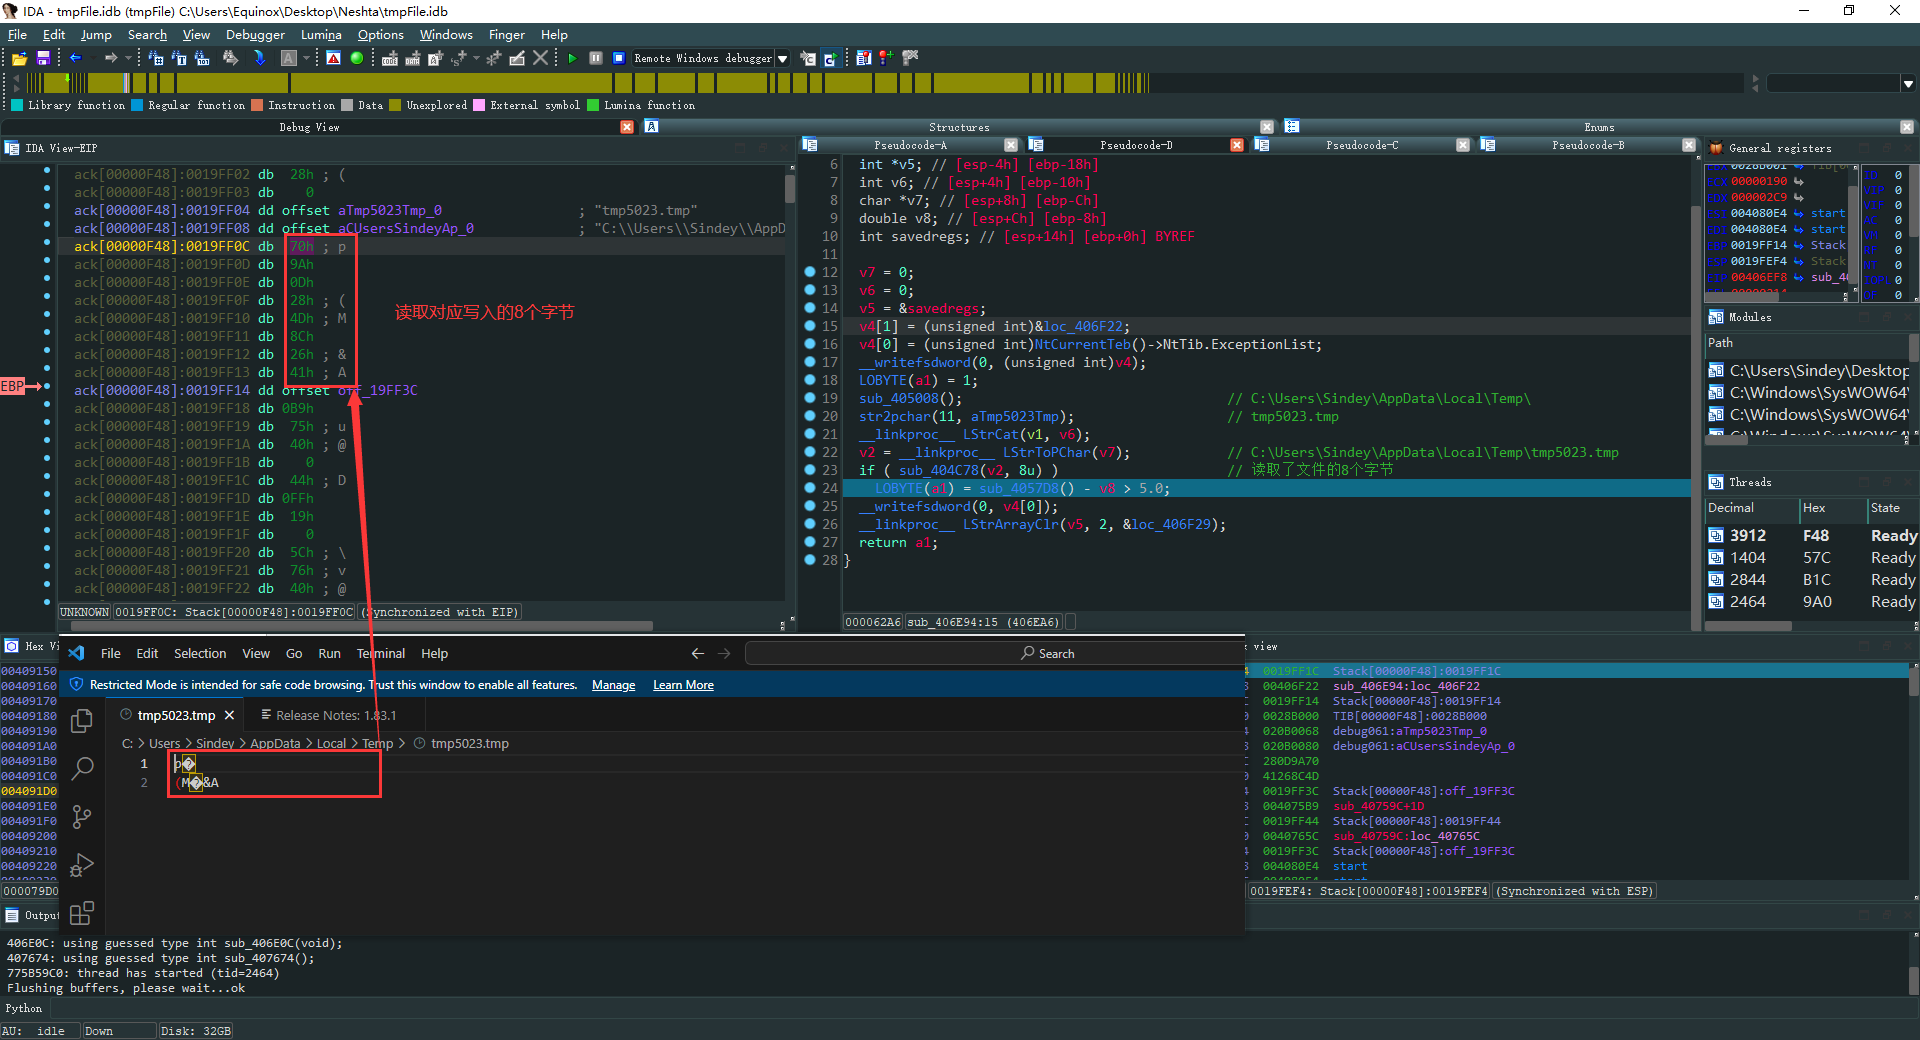Terminate the process with the stop button
The image size is (1920, 1040).
[x=619, y=59]
